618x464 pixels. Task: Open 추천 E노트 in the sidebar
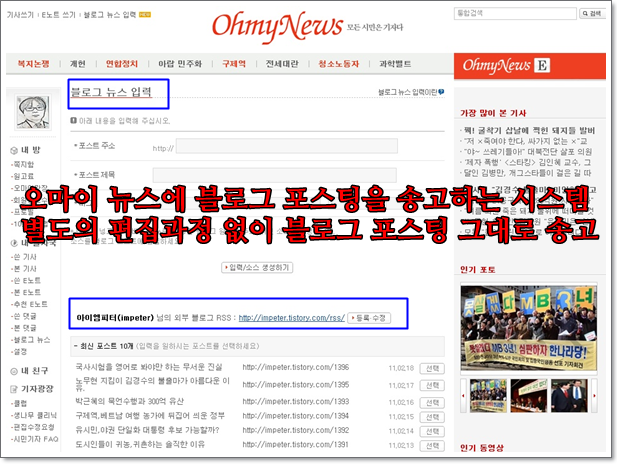tap(30, 304)
